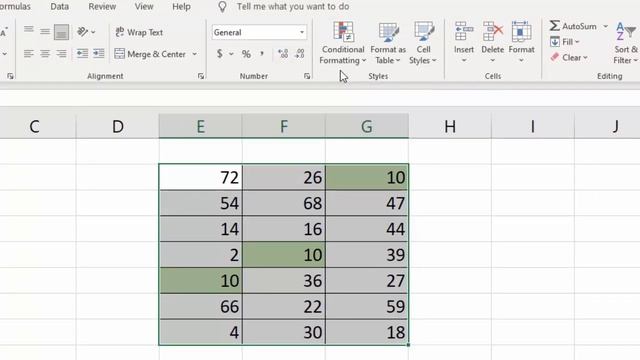The image size is (640, 360).
Task: Open the Formulas tab
Action: pos(15,7)
